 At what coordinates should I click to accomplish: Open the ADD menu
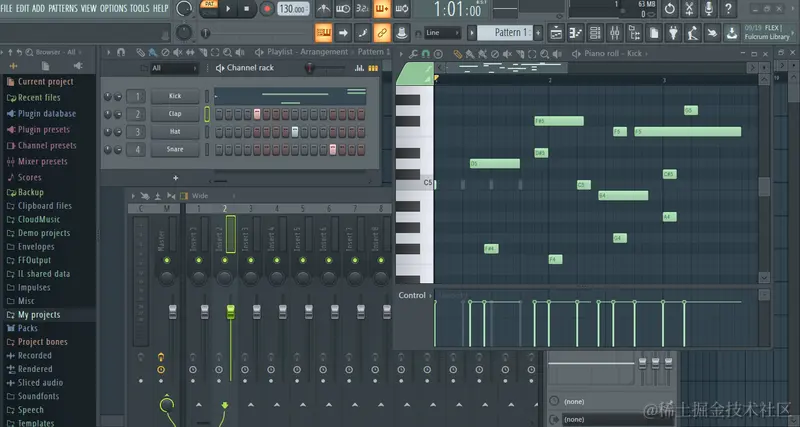pyautogui.click(x=38, y=8)
